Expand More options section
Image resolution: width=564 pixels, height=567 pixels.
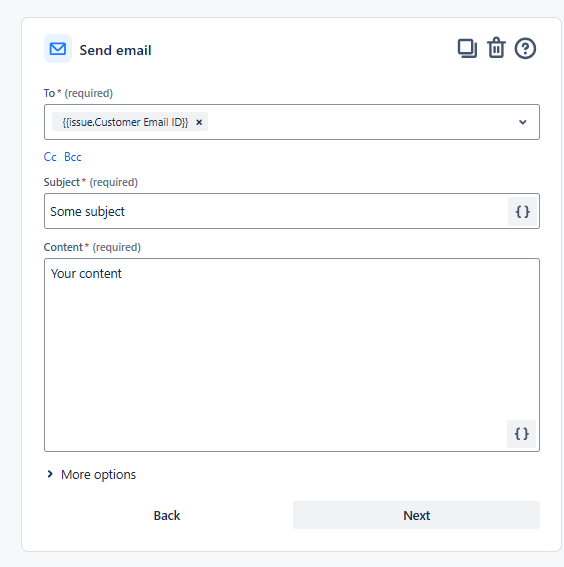[x=98, y=474]
